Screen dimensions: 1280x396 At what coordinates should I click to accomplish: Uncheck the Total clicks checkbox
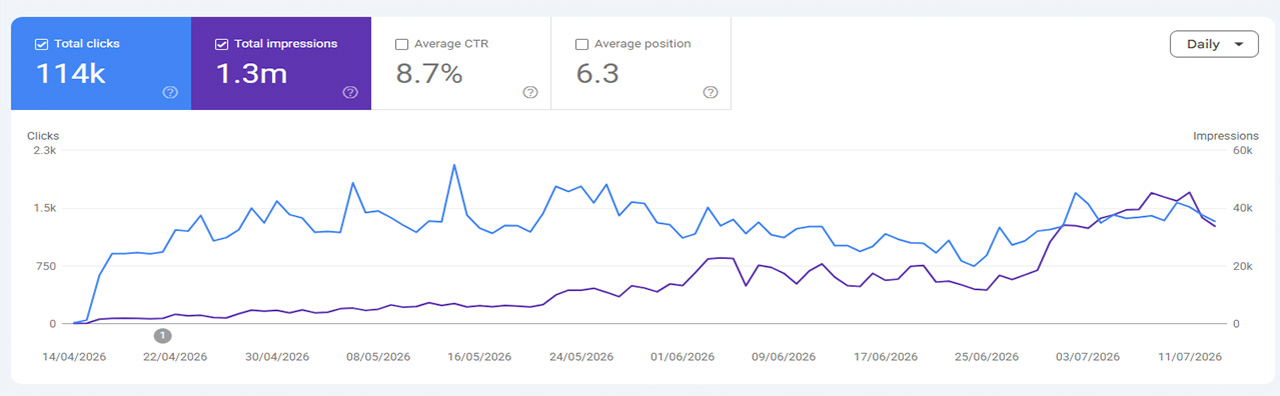click(x=41, y=44)
